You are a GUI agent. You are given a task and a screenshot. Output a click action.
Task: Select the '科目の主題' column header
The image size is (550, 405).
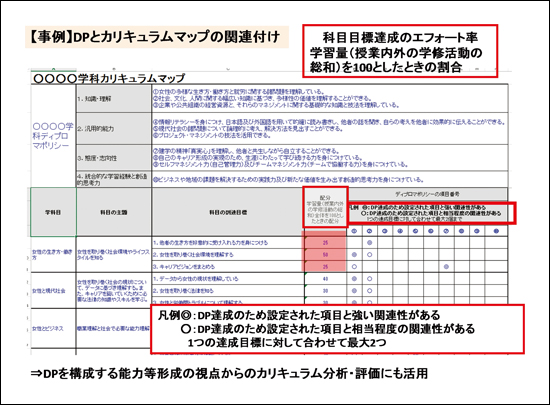[x=114, y=212]
